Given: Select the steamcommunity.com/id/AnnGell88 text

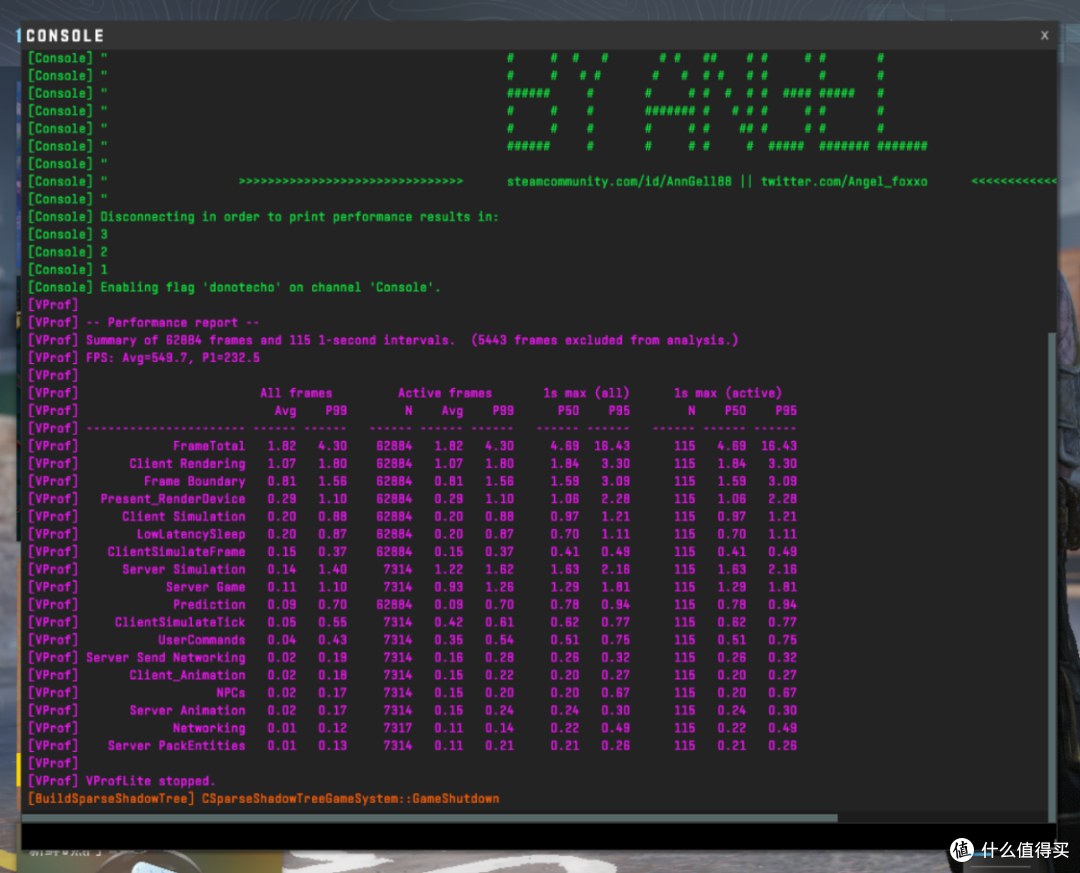Looking at the screenshot, I should (x=619, y=181).
